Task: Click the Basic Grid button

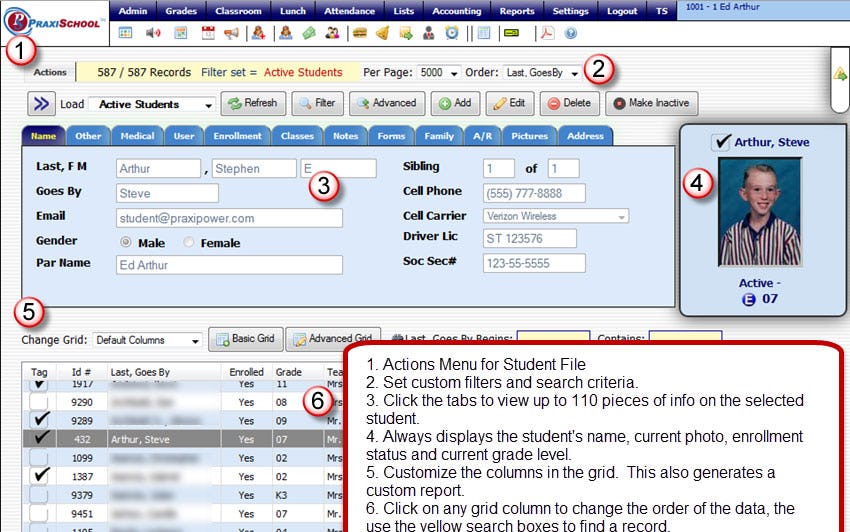Action: [x=246, y=339]
